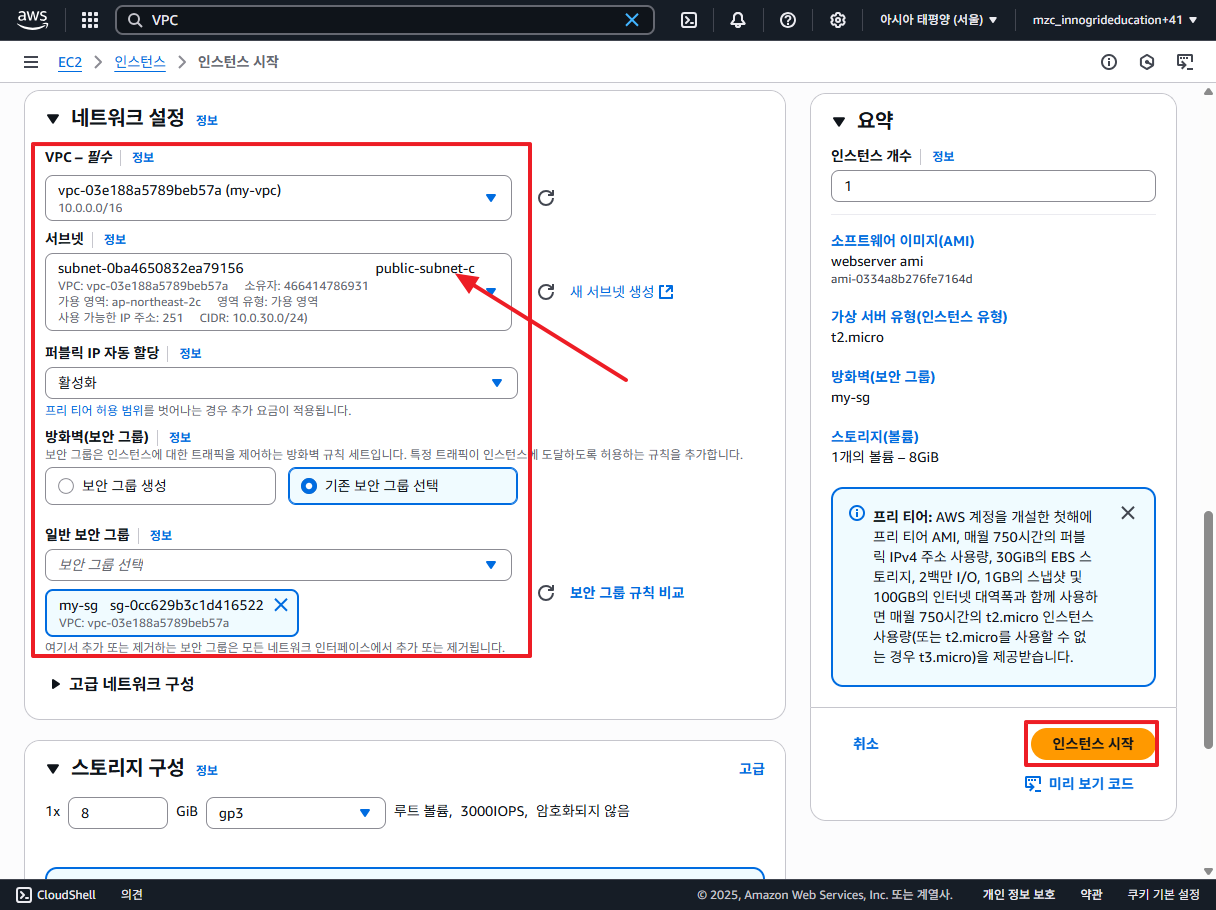
Task: Open the 의견 feedback link
Action: (x=132, y=895)
